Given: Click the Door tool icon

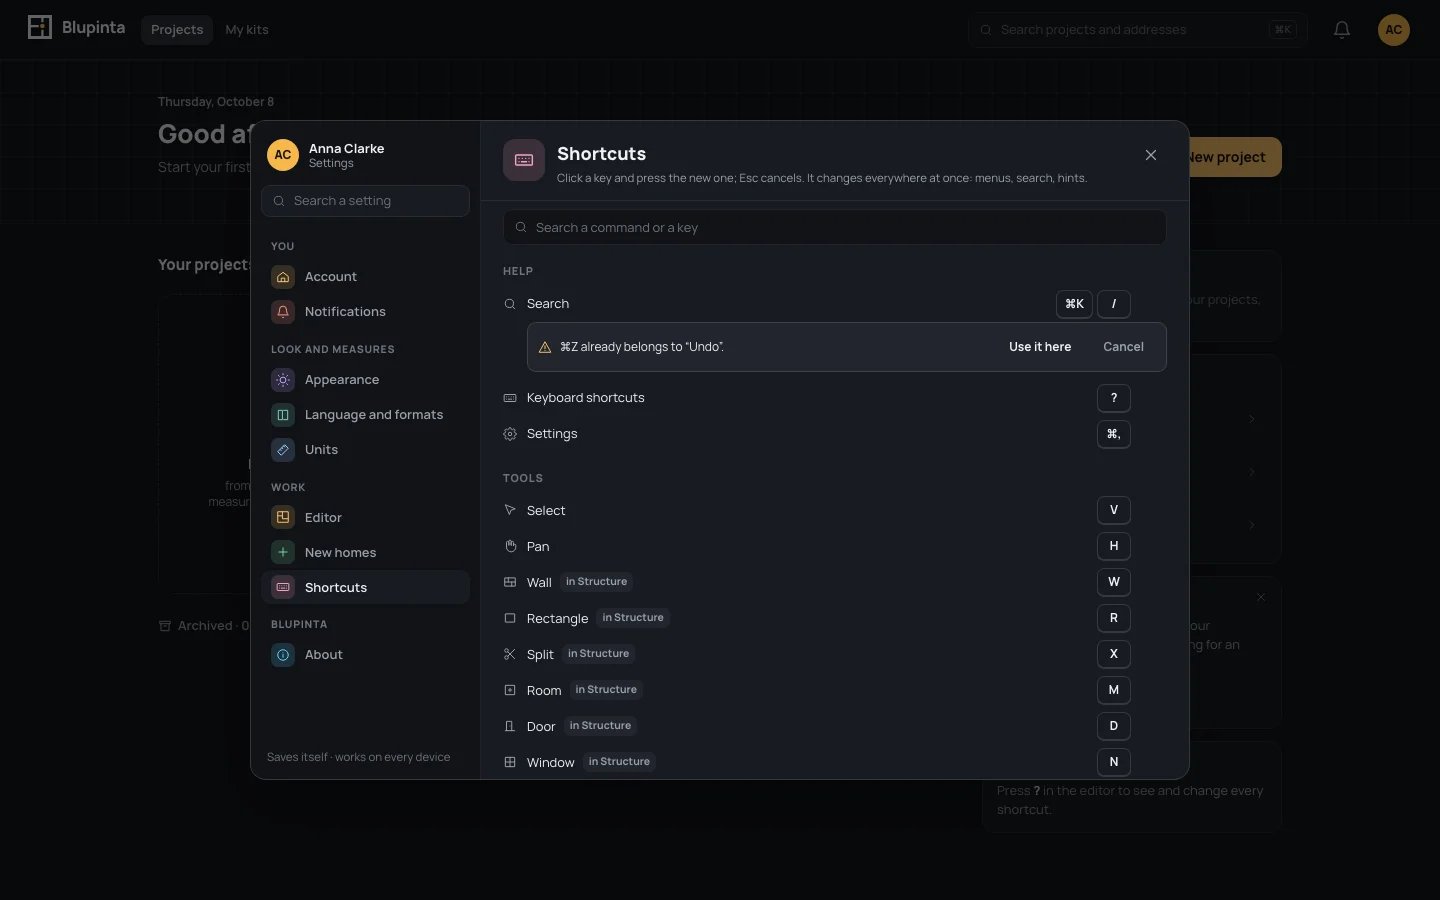Looking at the screenshot, I should (x=510, y=726).
